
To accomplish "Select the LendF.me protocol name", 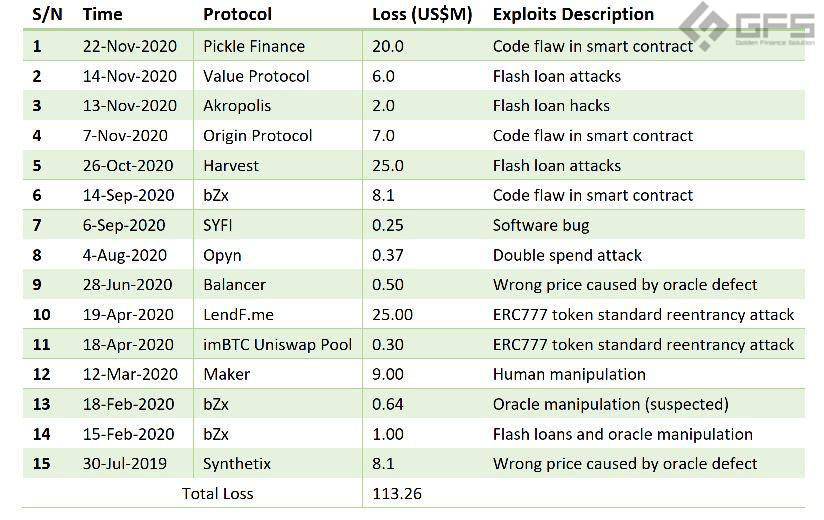I will point(238,315).
